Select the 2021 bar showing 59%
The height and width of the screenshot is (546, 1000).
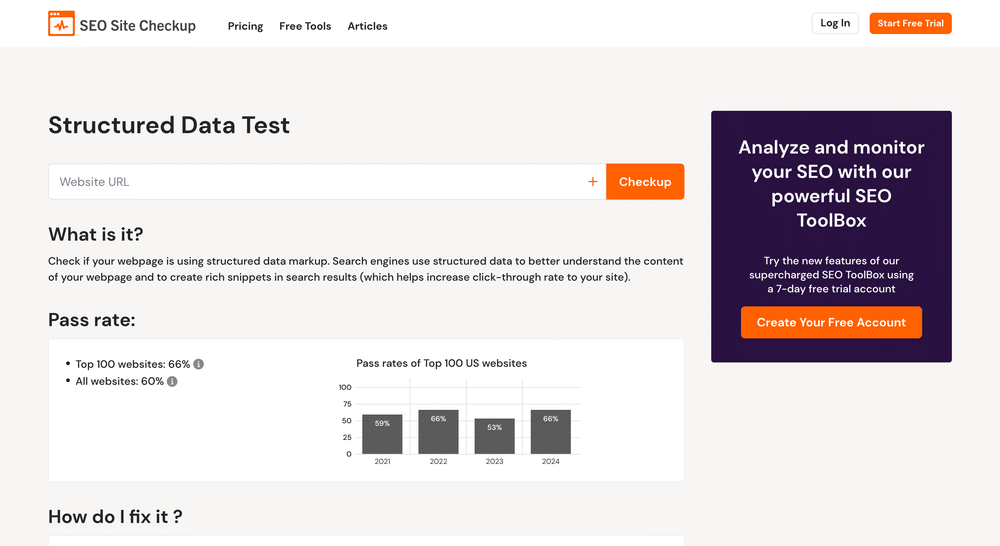(x=382, y=434)
